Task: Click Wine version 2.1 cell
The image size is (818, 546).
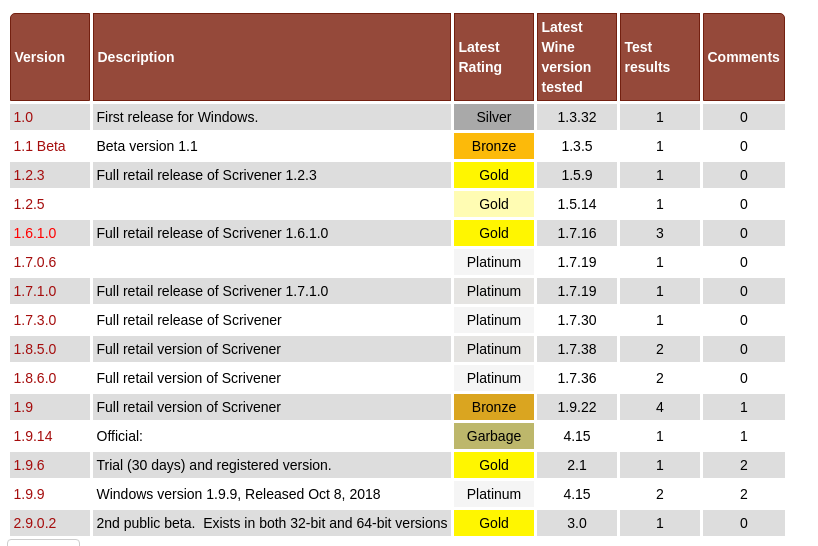Action: (x=577, y=465)
